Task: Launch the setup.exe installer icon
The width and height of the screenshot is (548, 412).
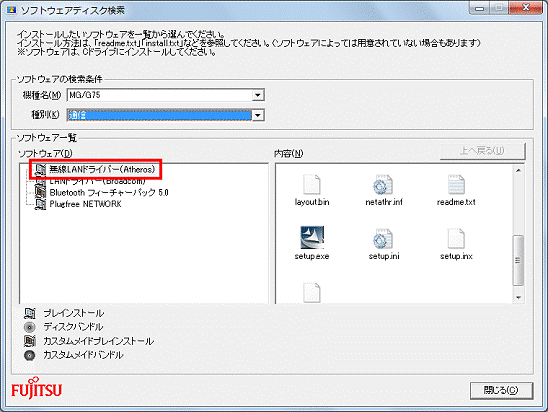Action: tap(312, 238)
